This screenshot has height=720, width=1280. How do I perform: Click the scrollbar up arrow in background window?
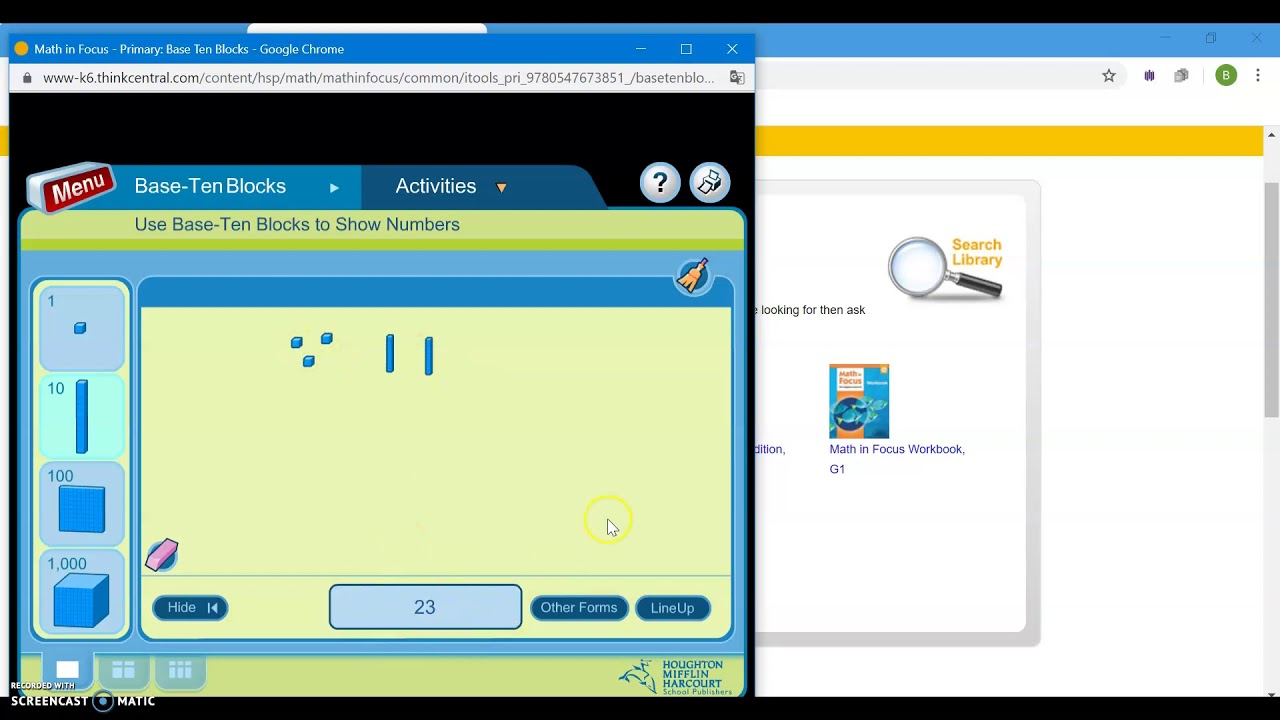click(x=1272, y=134)
